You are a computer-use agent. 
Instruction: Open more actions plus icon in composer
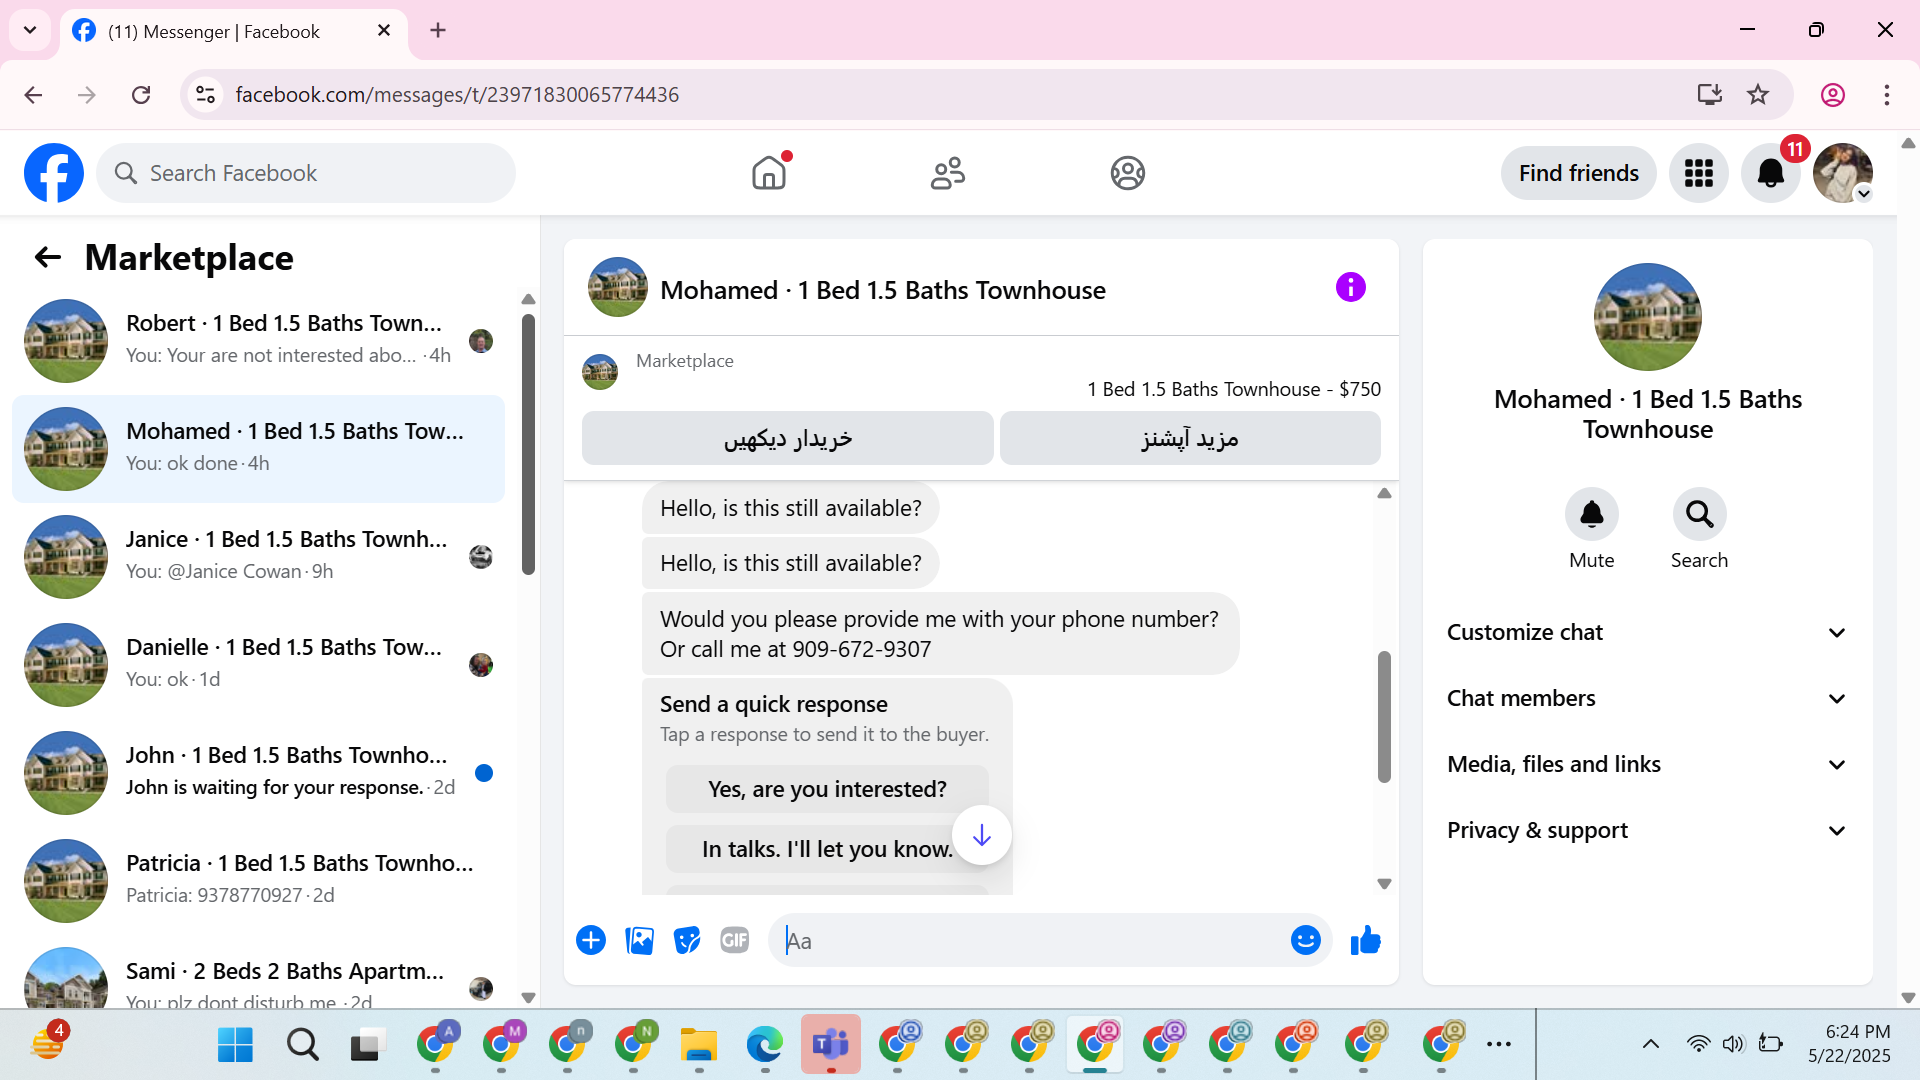click(x=591, y=940)
